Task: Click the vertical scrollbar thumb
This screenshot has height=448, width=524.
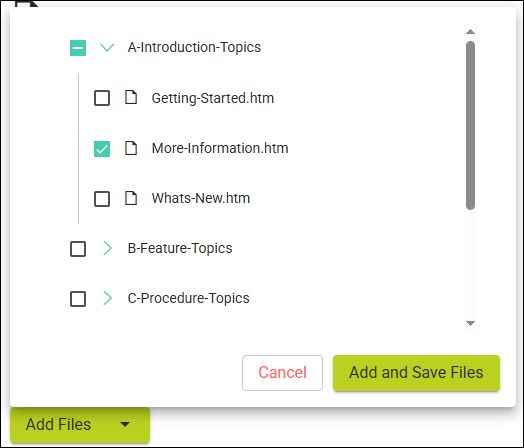Action: 471,125
